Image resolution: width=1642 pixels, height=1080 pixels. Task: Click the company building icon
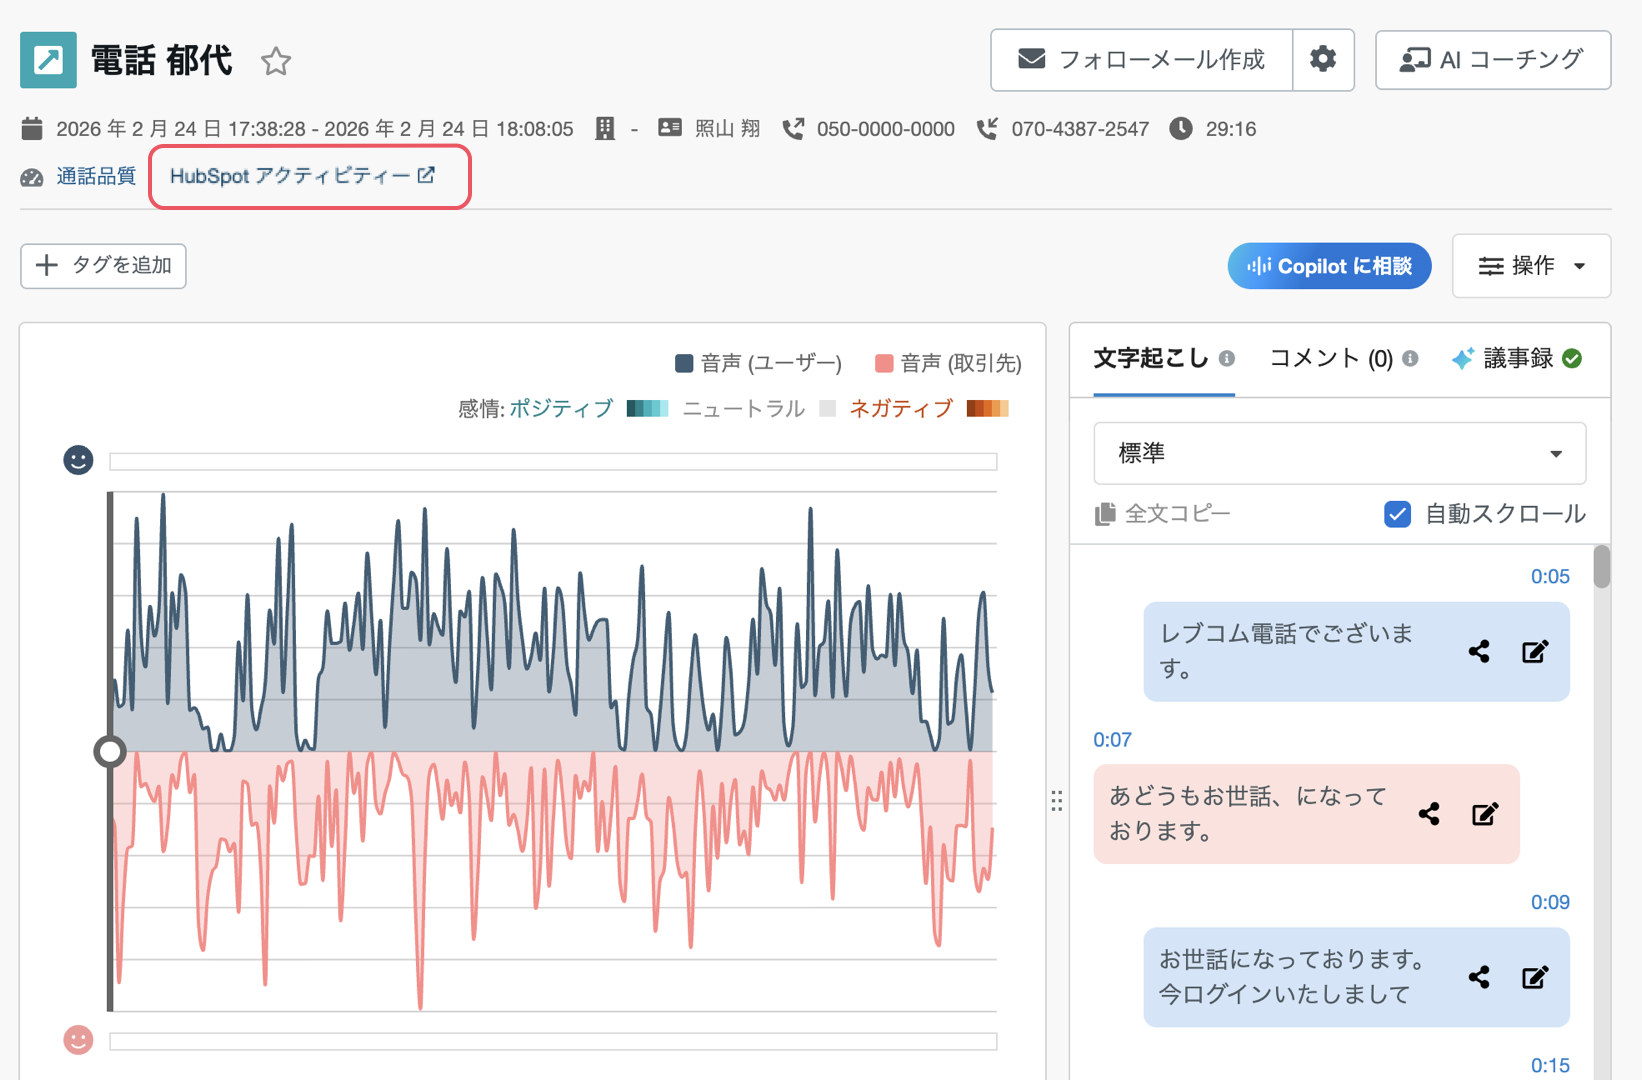tap(605, 128)
